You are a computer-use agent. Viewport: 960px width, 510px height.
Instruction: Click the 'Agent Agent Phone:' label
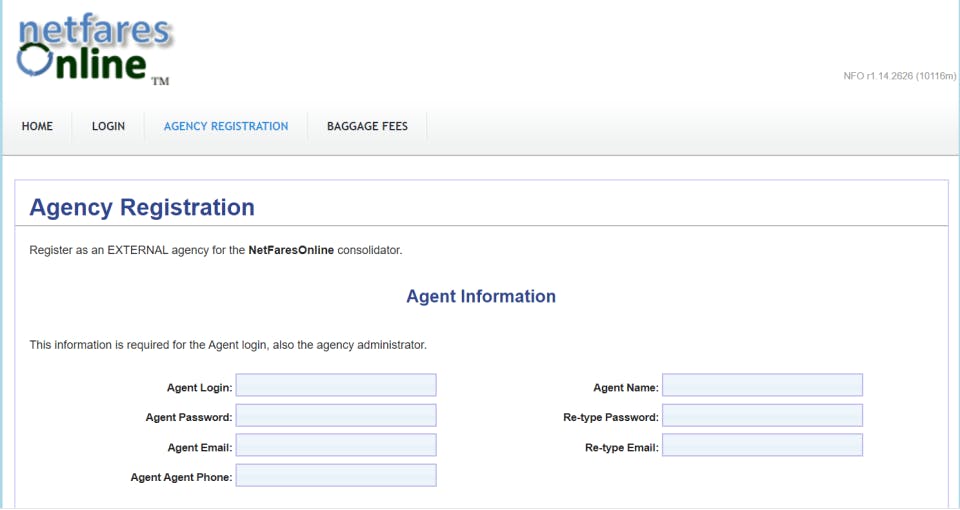point(181,478)
